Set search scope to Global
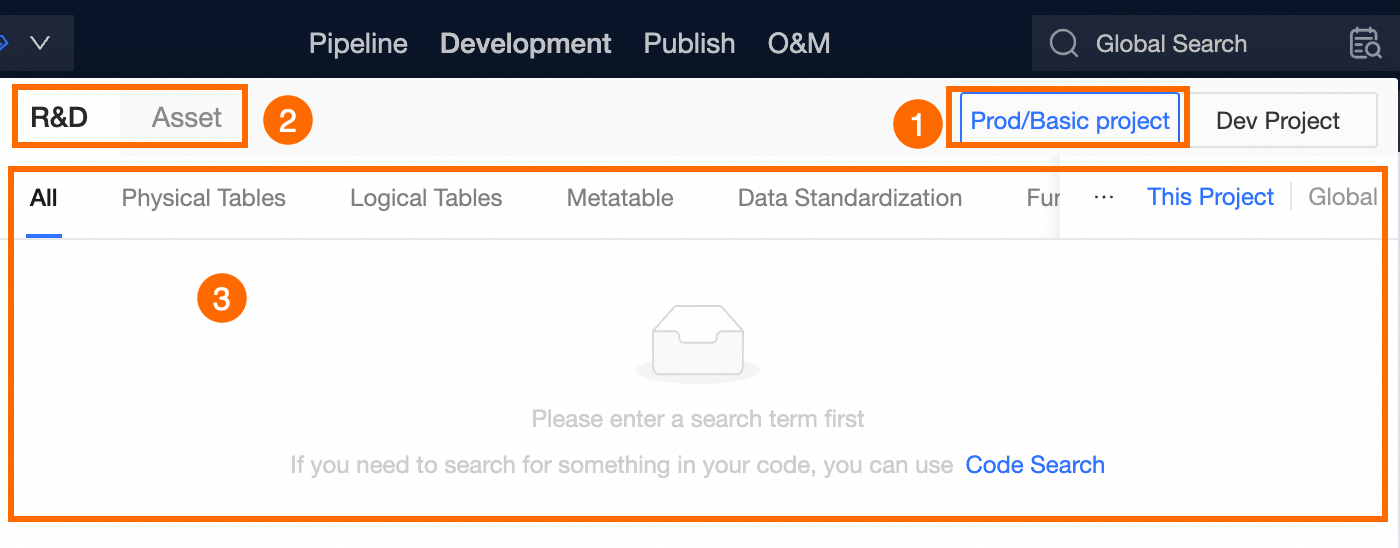Viewport: 1400px width, 548px height. pos(1343,197)
